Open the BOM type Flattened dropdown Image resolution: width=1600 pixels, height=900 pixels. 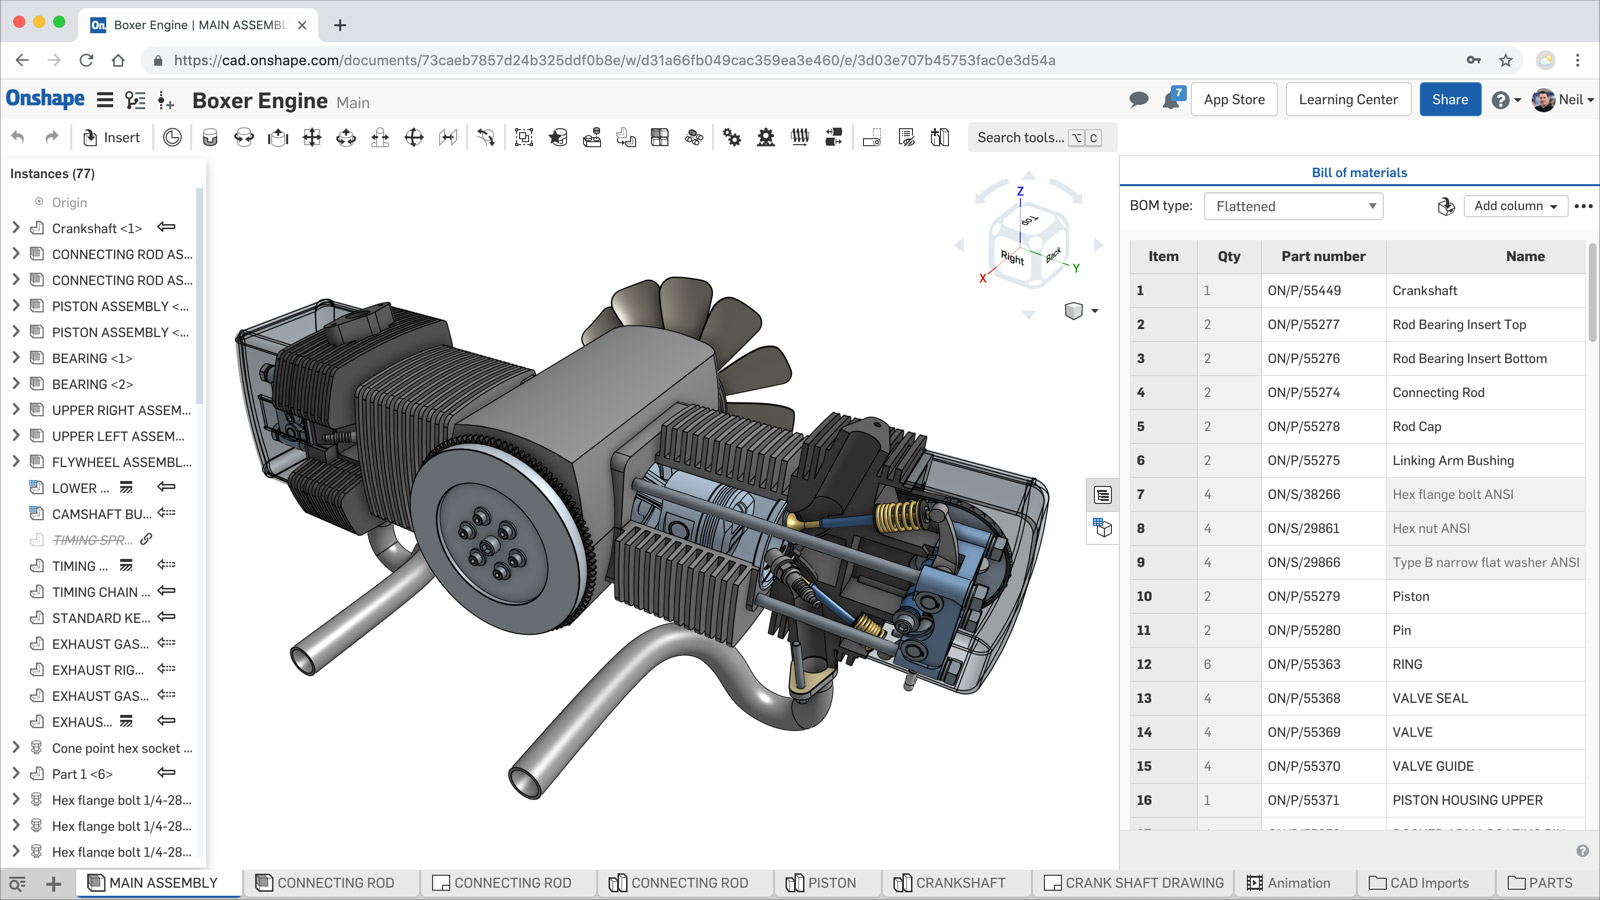coord(1293,206)
